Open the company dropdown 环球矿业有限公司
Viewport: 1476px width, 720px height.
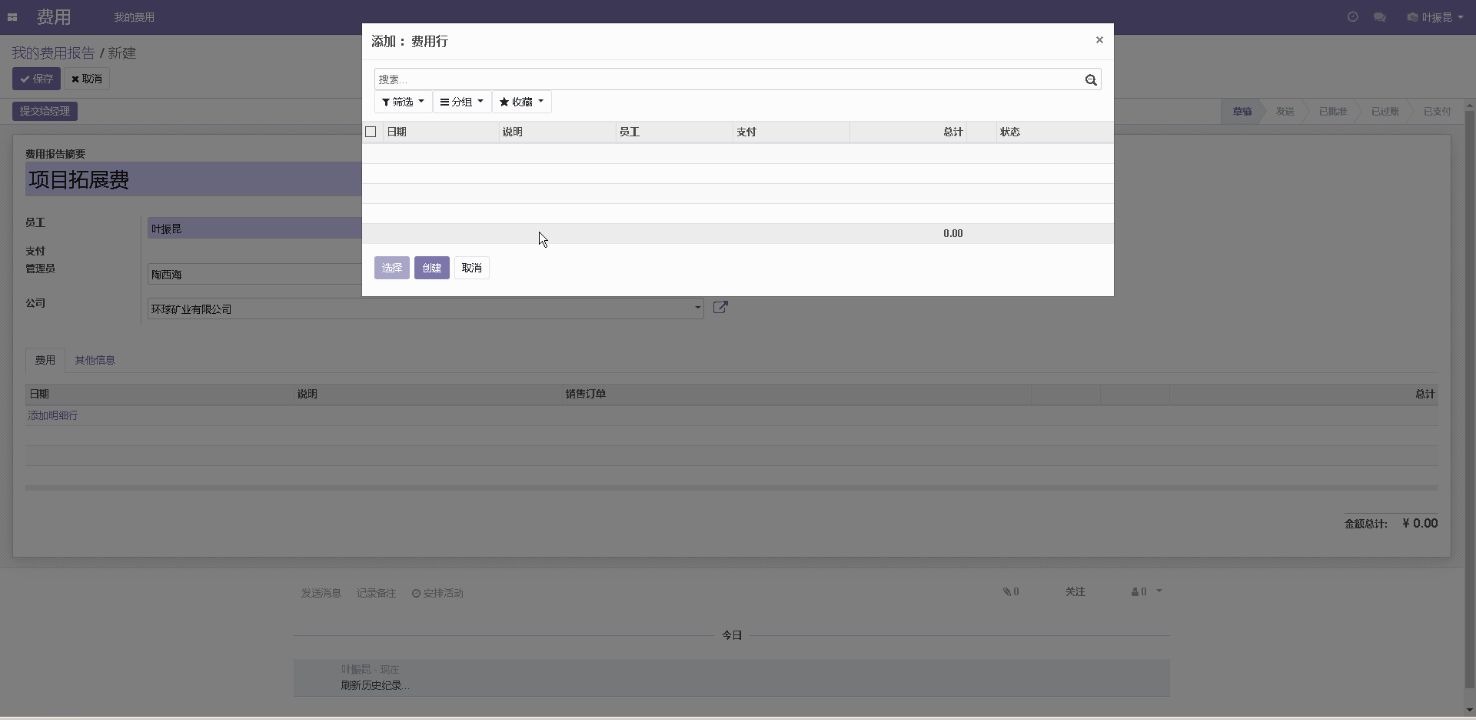[x=425, y=309]
